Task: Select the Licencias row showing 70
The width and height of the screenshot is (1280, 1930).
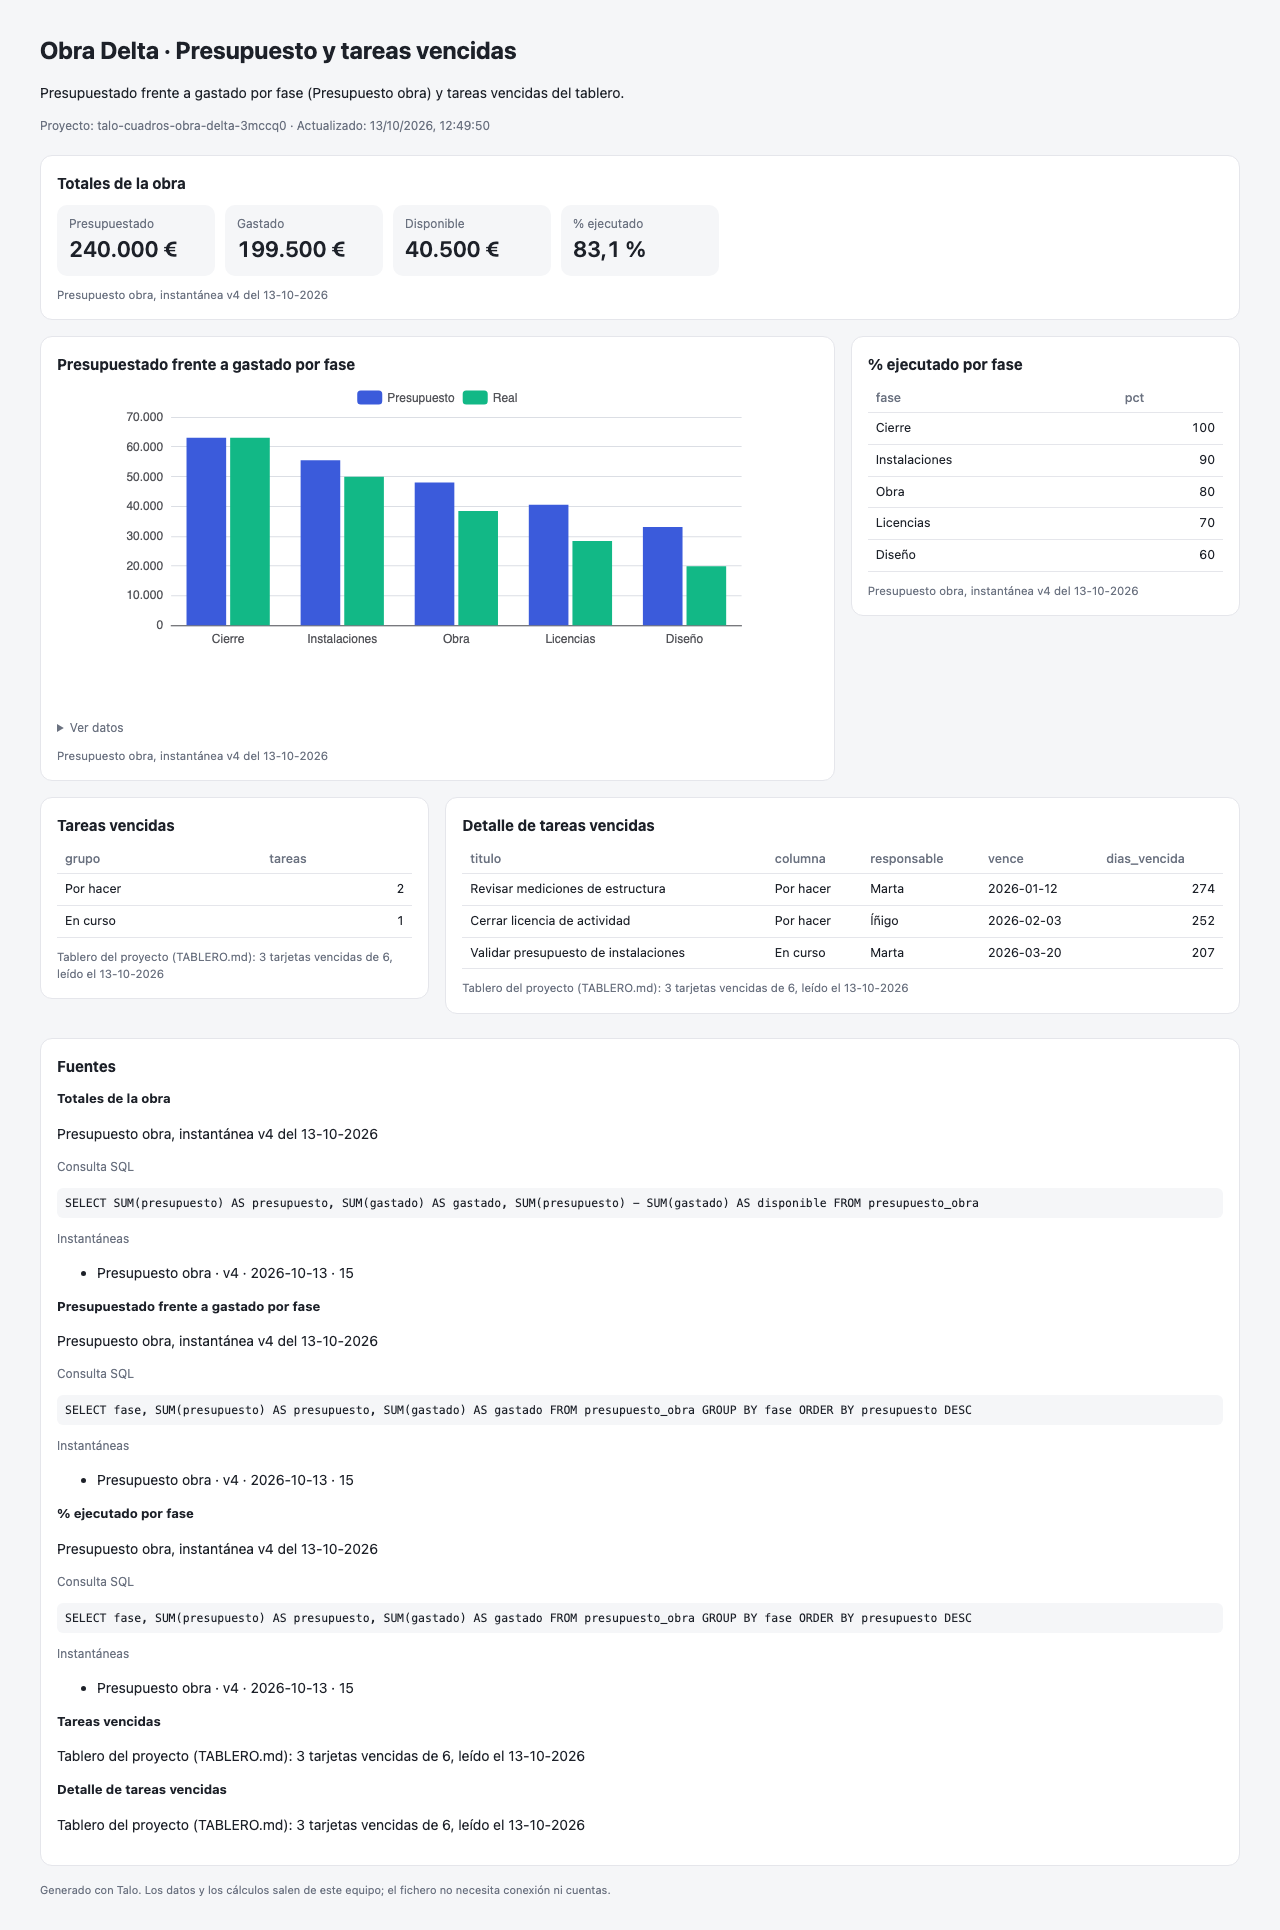Action: [x=1045, y=523]
